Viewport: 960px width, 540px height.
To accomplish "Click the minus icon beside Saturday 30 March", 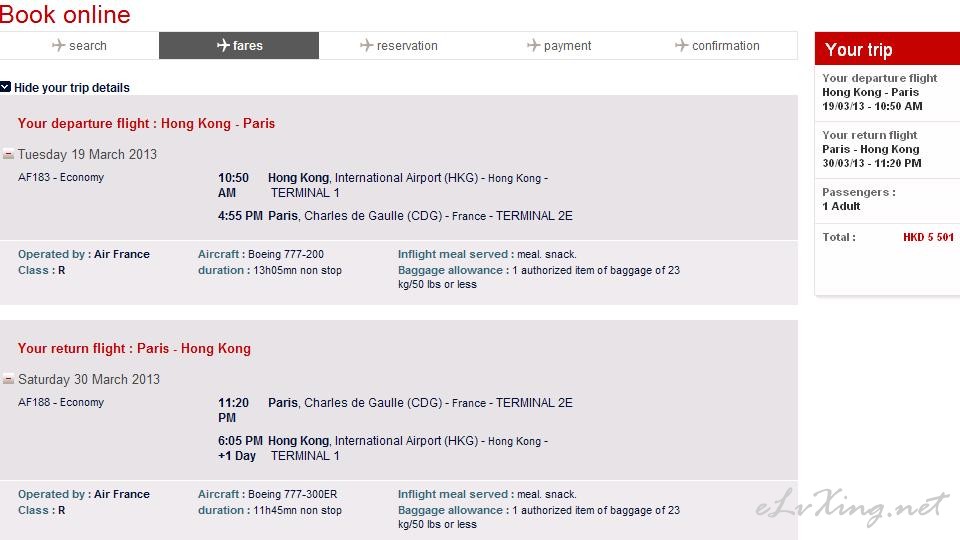I will click(x=8, y=380).
